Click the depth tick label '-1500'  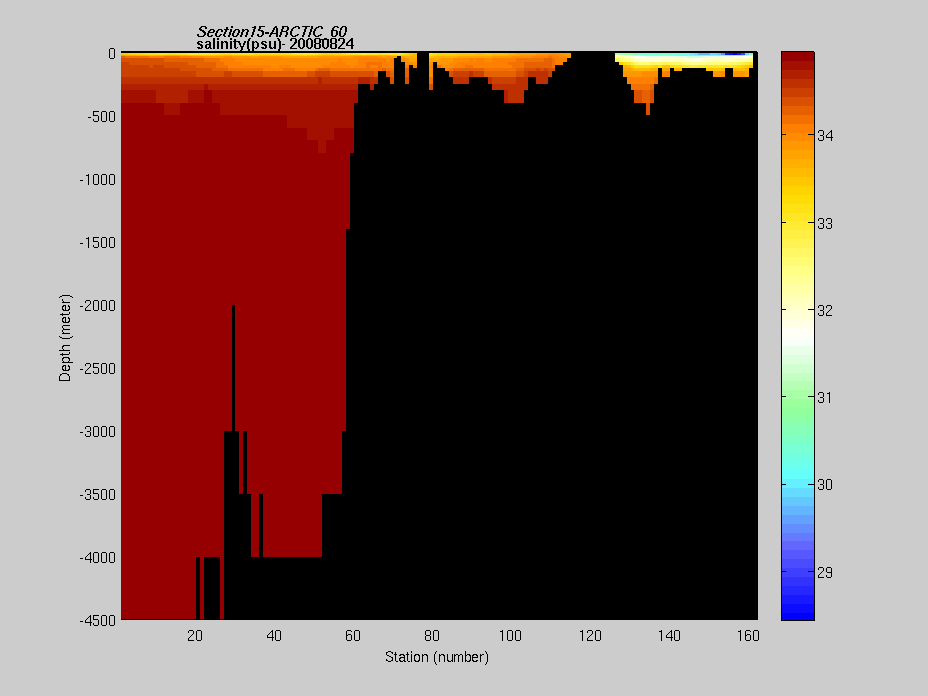pos(98,243)
